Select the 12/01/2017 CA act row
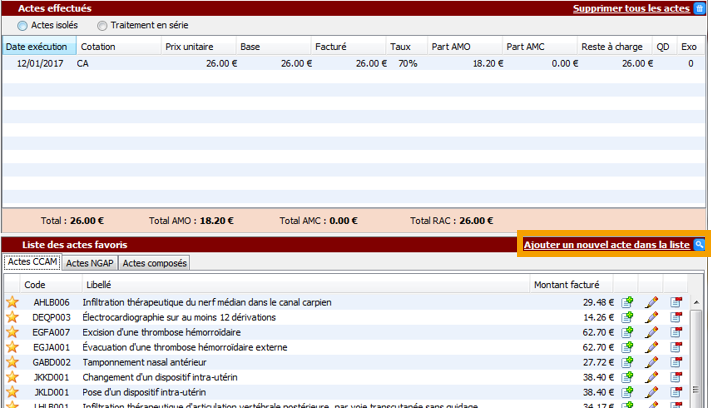 point(300,63)
